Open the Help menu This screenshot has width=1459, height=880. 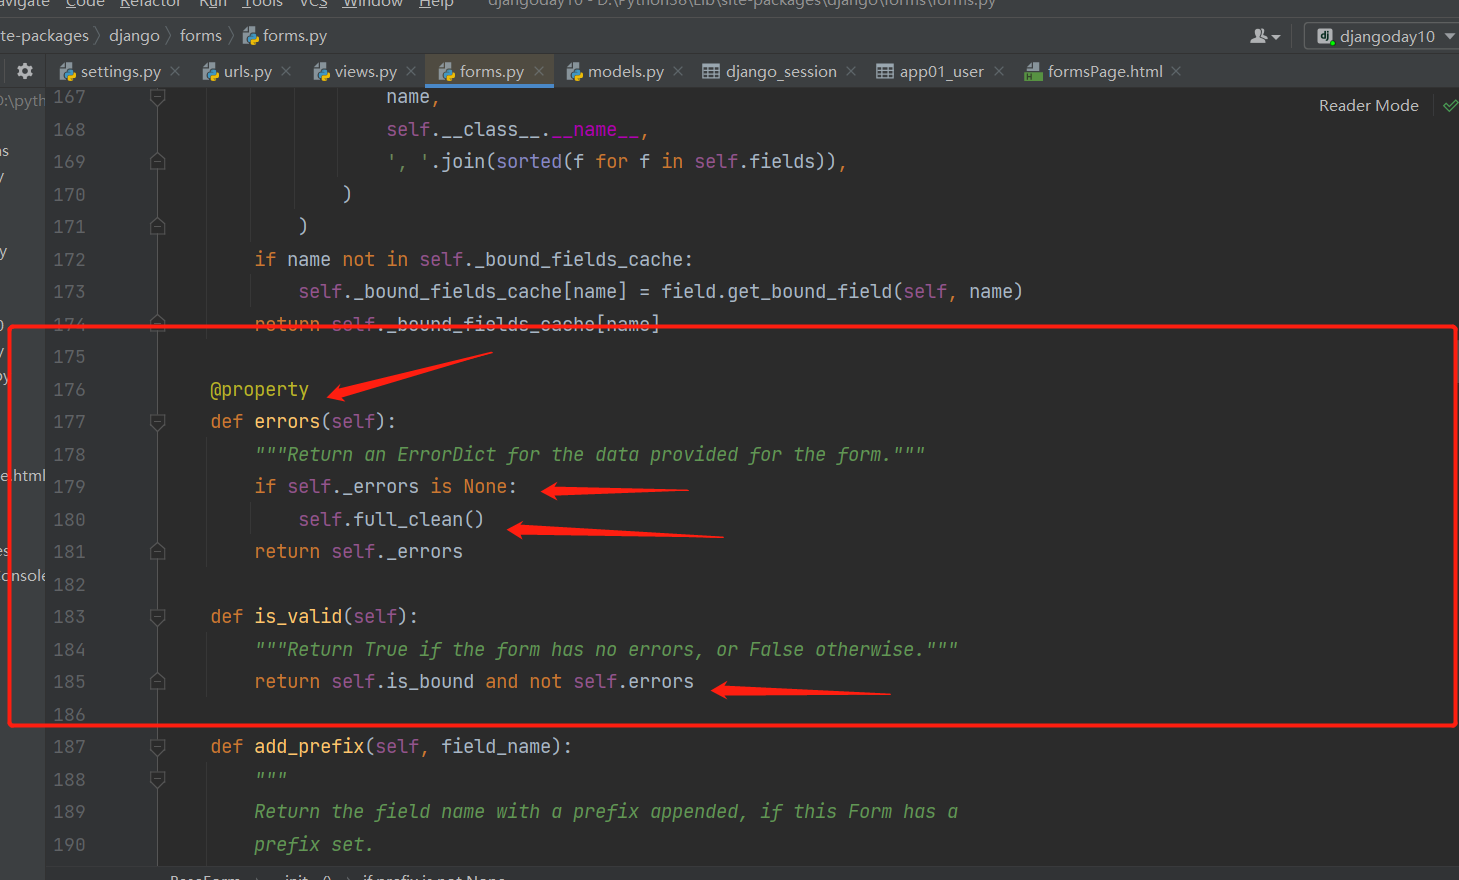tap(436, 4)
